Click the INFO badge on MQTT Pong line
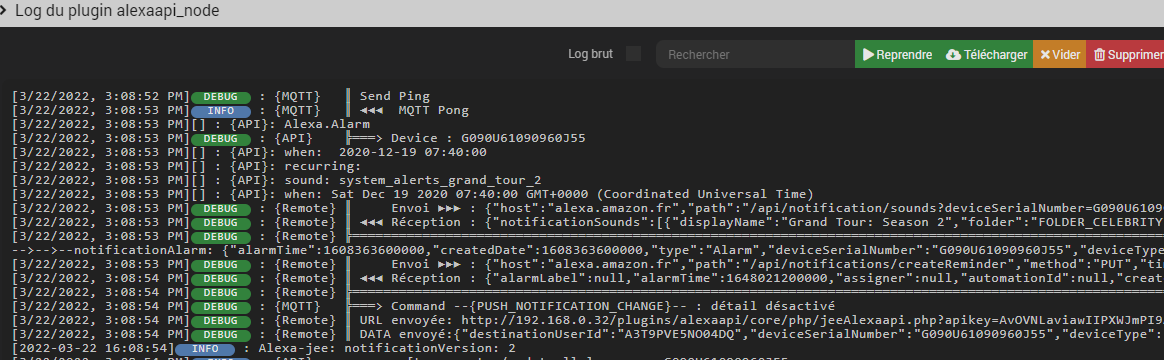 [221, 111]
